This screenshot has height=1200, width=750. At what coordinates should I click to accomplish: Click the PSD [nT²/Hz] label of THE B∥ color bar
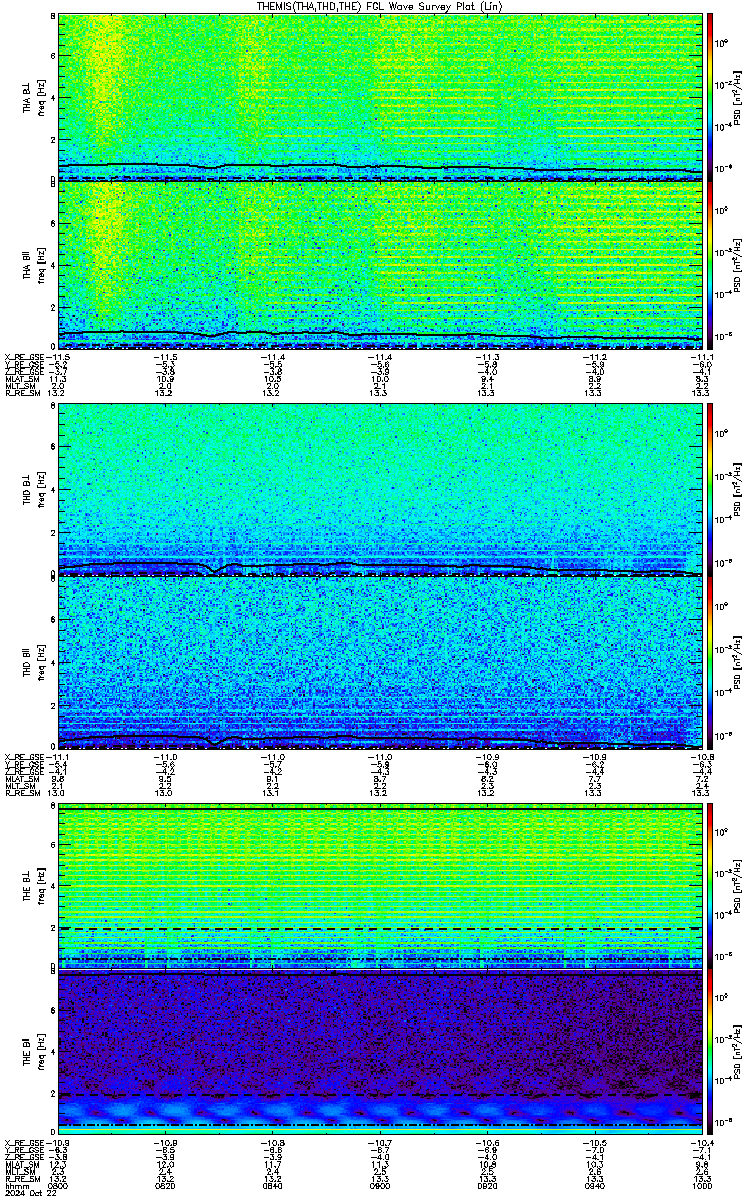tap(738, 1053)
